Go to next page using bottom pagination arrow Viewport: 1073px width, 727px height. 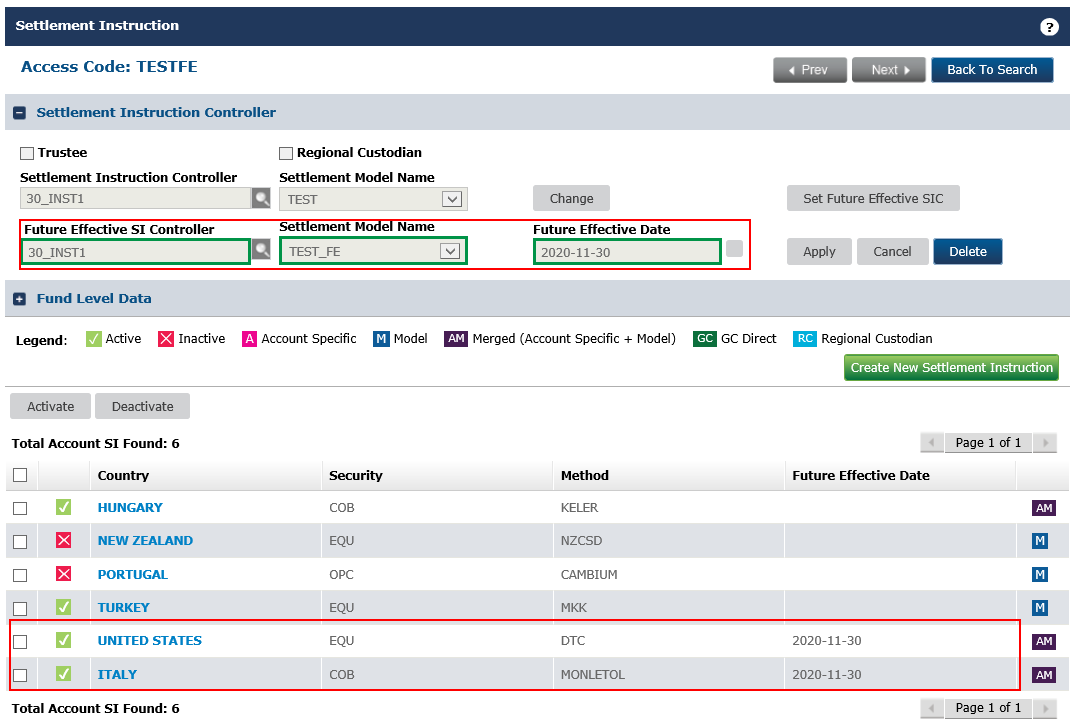tap(1045, 707)
